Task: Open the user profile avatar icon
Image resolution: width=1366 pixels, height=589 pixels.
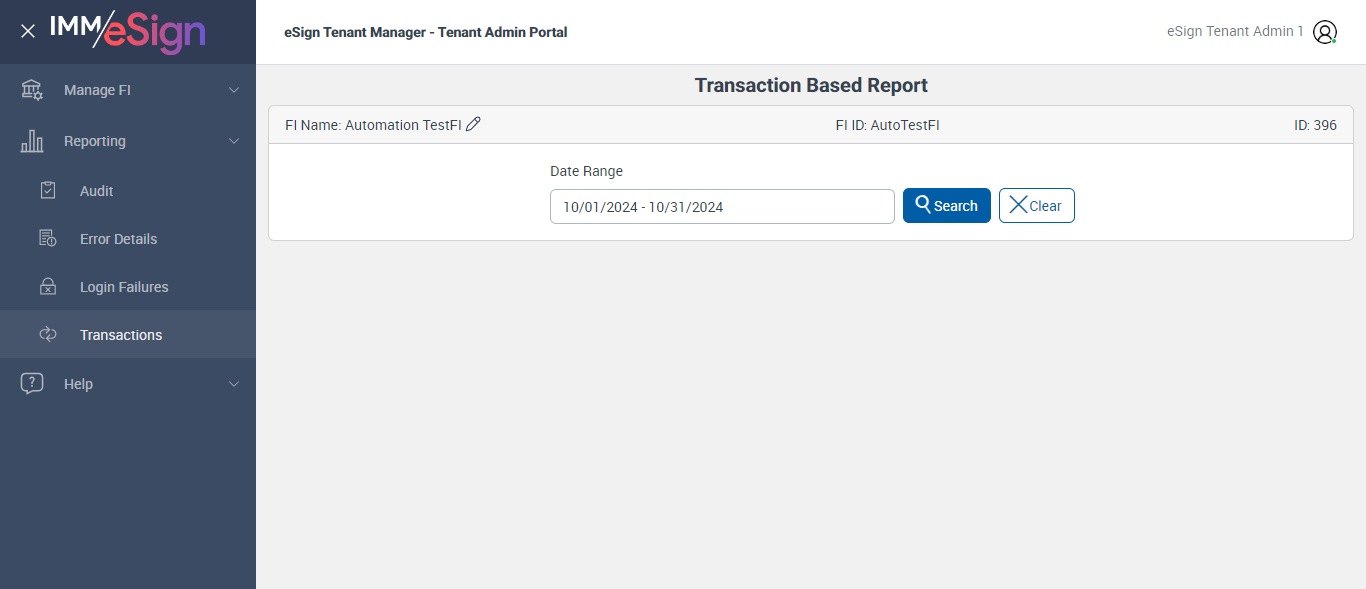Action: pyautogui.click(x=1325, y=32)
